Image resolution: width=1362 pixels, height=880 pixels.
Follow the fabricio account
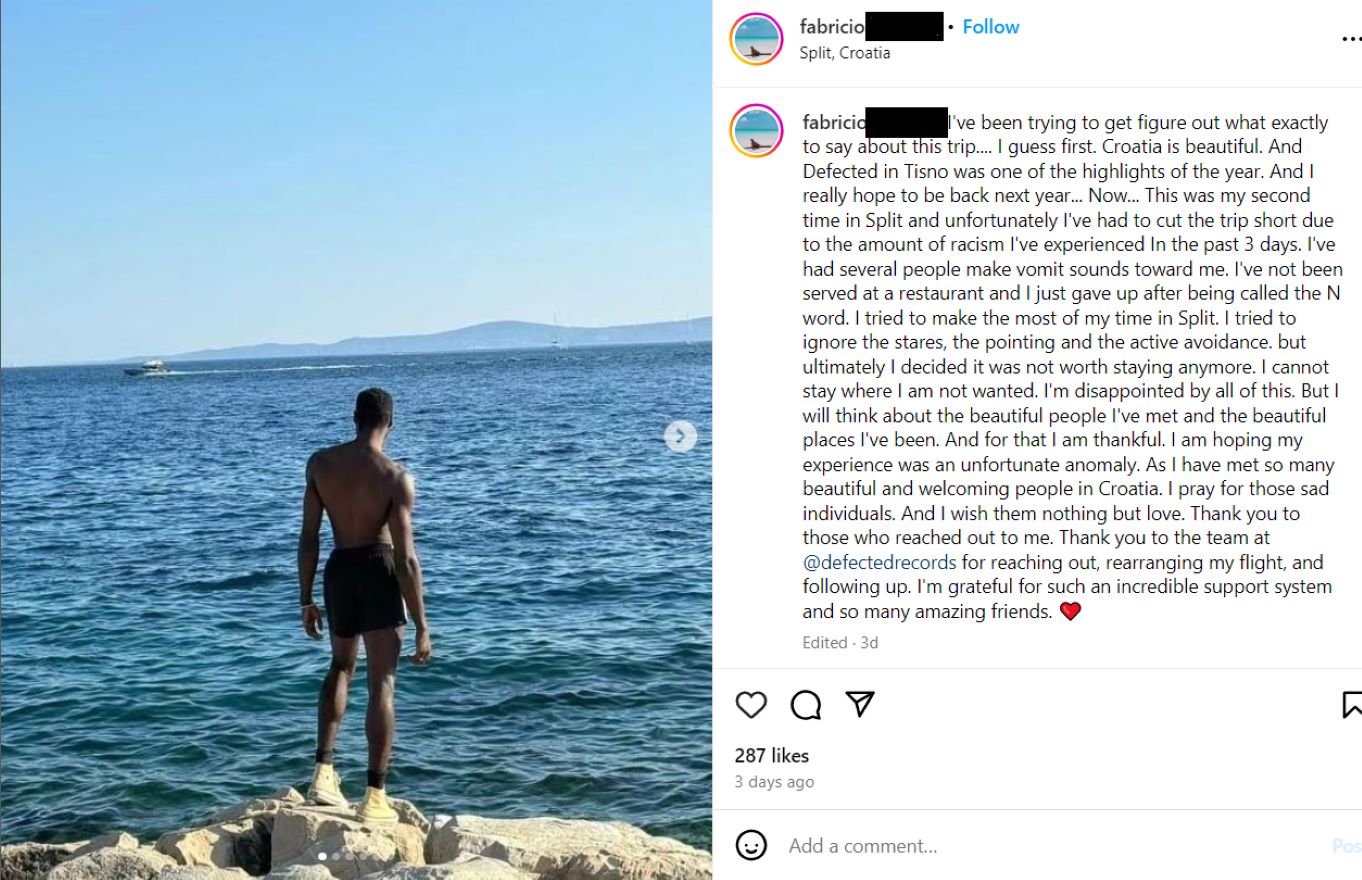coord(991,27)
